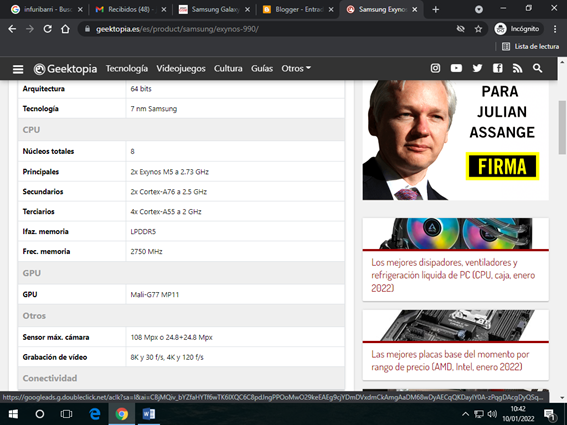View site info via the padlock icon
567x425 pixels.
pos(87,29)
